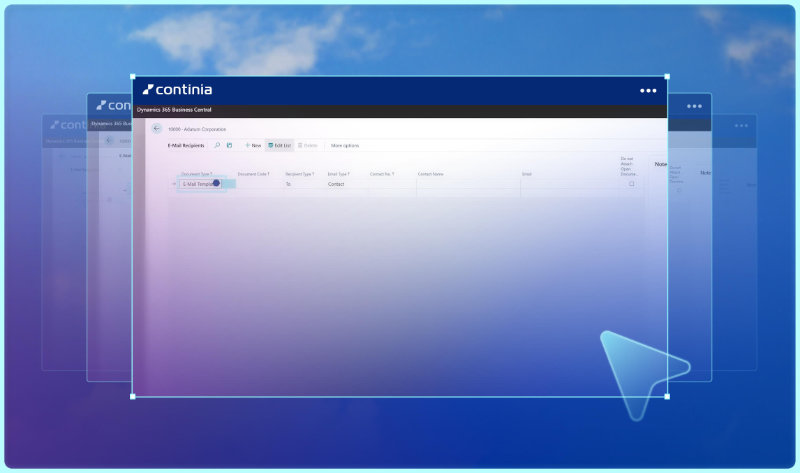
Task: Click the Email Type column header
Action: 339,174
